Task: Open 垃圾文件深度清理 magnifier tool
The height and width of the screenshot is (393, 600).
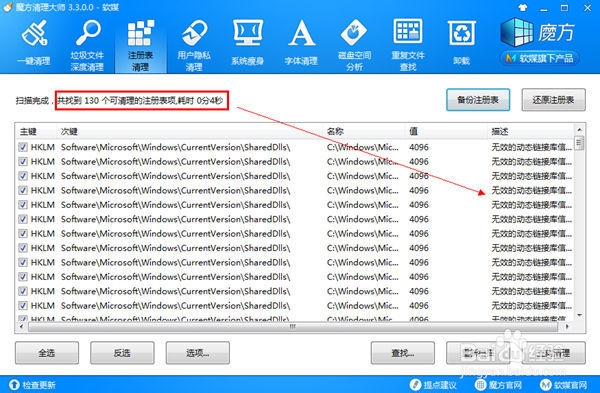Action: pos(87,46)
